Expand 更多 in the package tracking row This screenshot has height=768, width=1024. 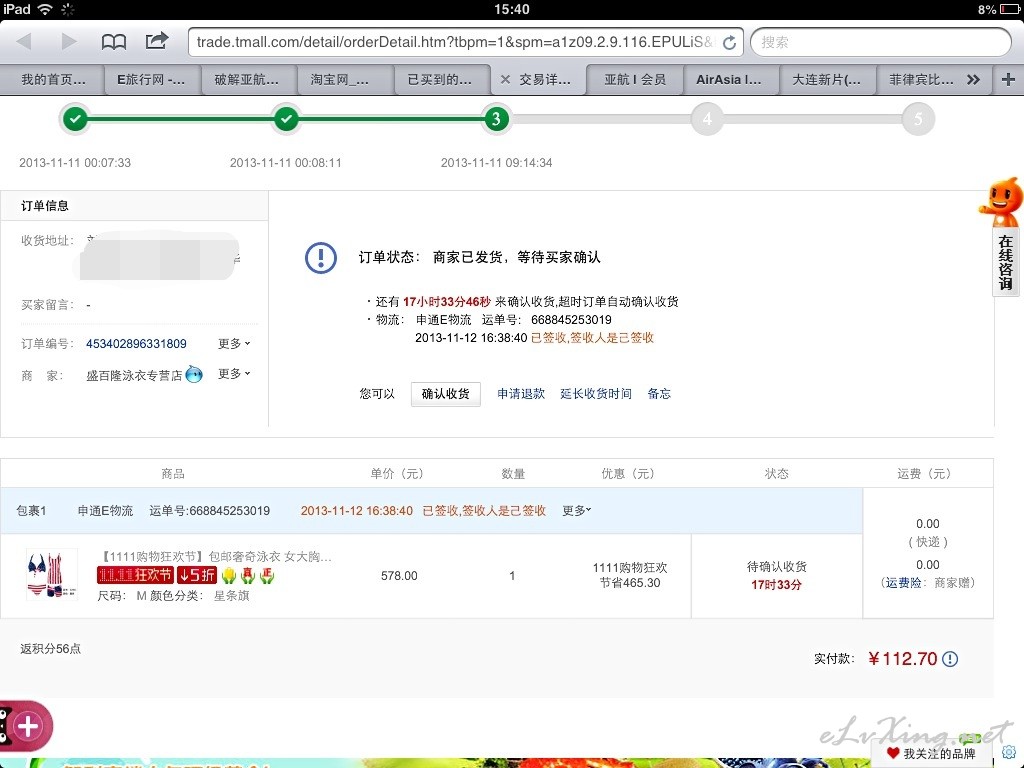tap(577, 510)
